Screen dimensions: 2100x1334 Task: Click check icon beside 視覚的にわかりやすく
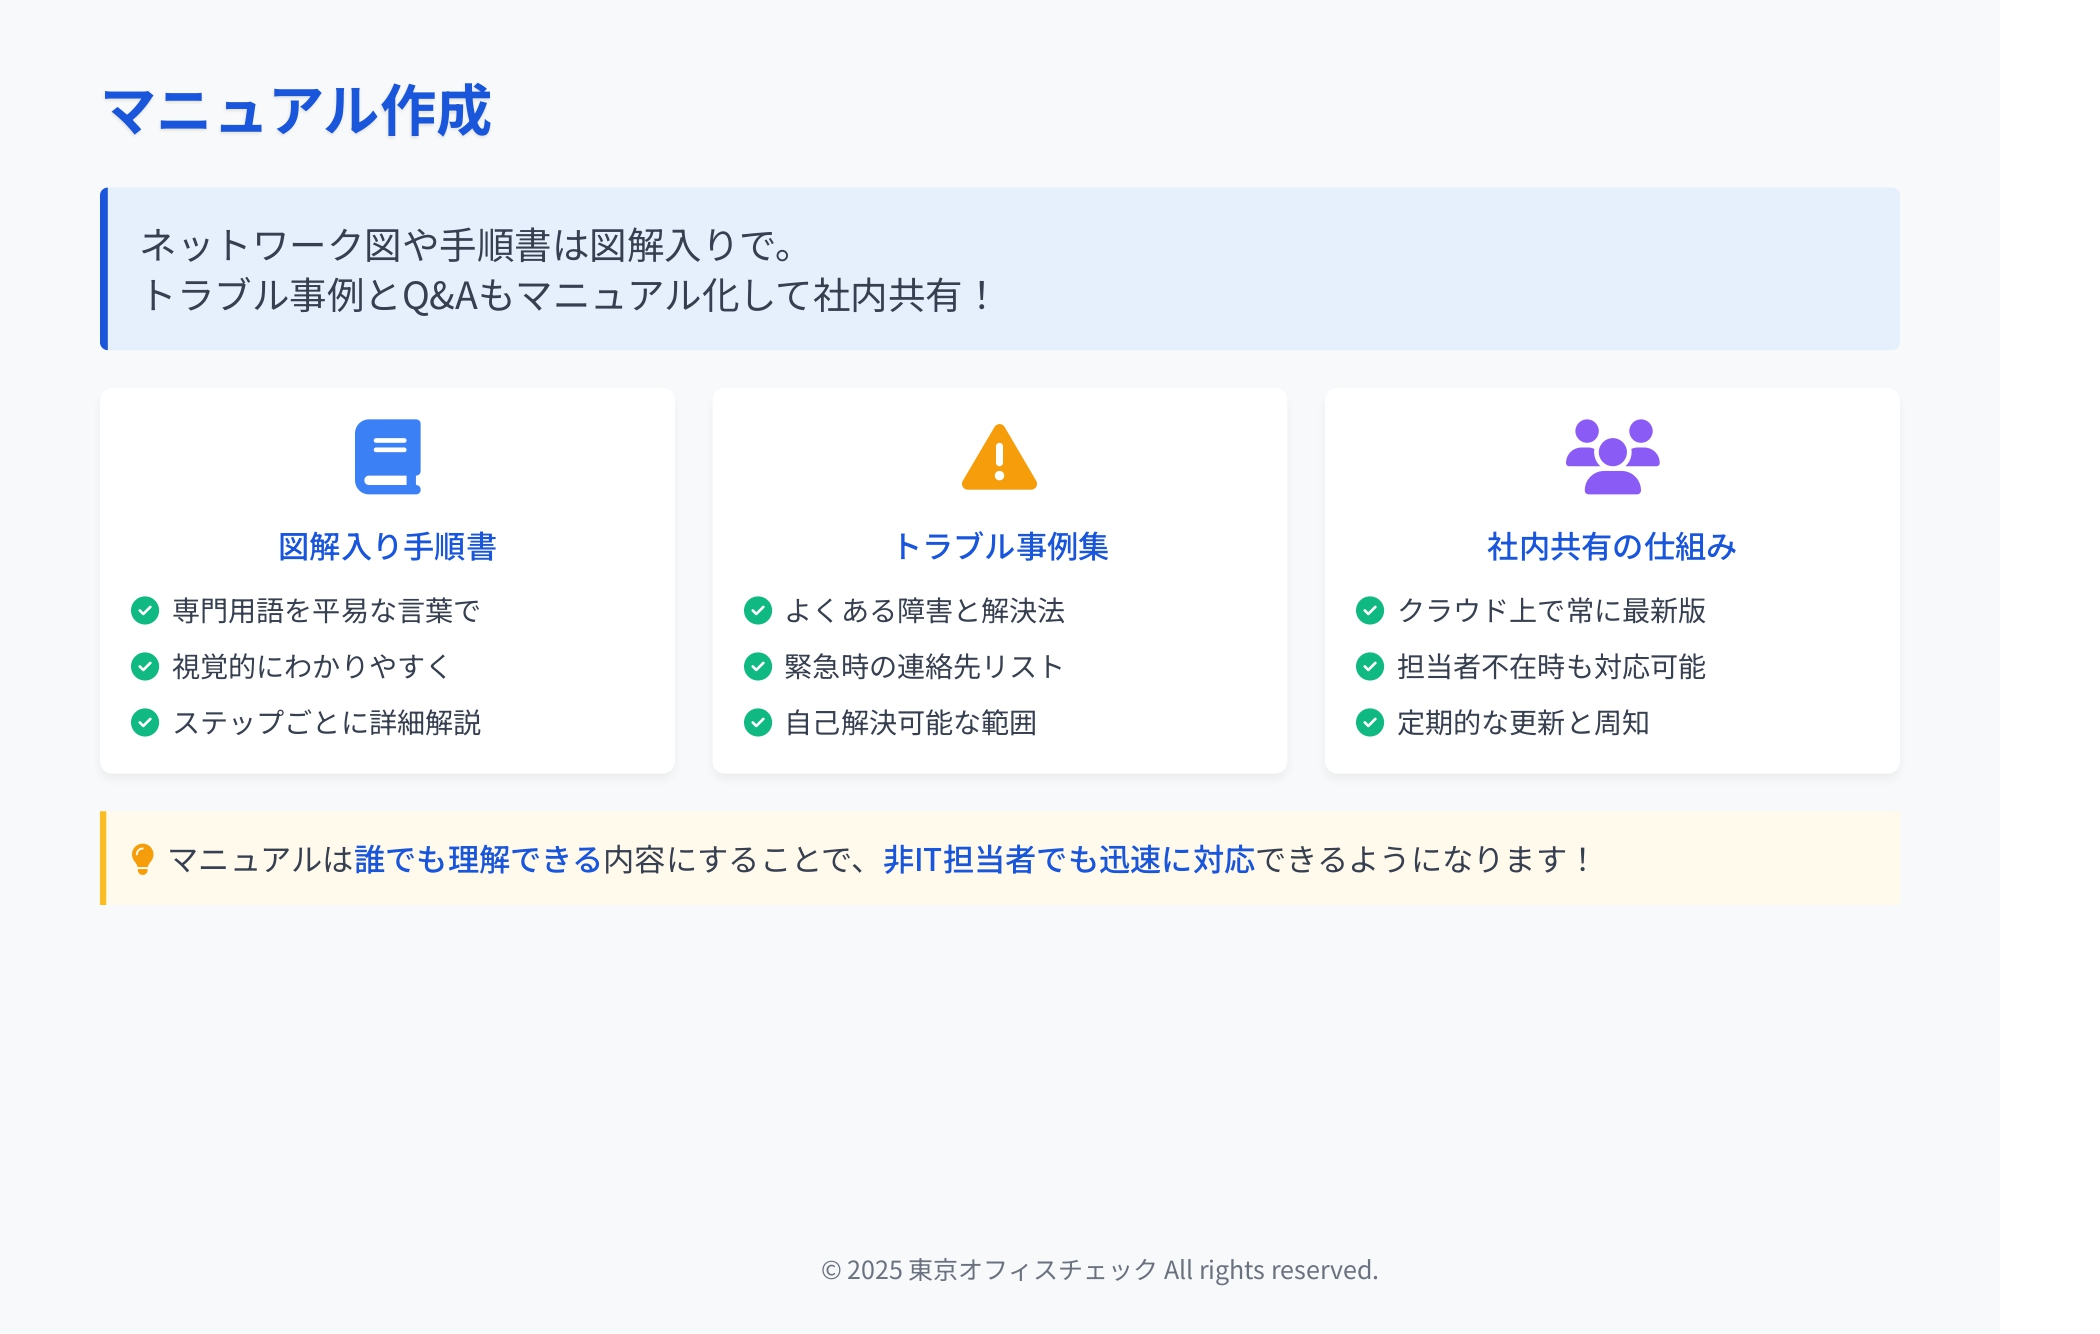145,666
